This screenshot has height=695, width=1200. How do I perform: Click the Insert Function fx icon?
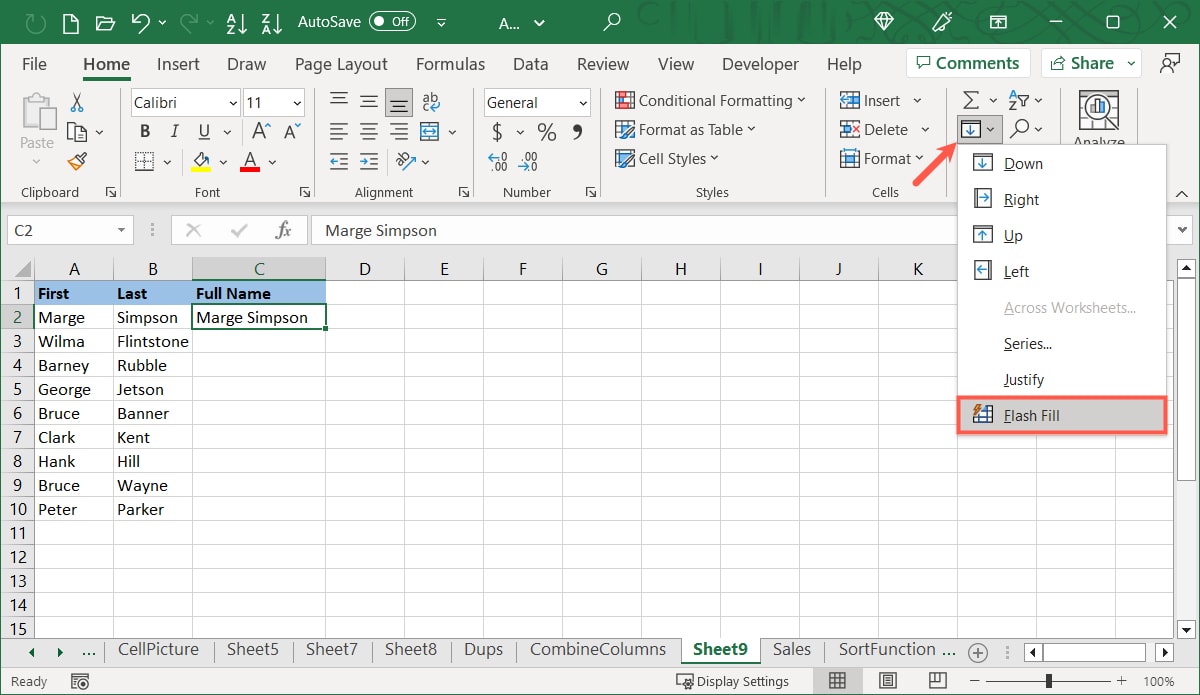click(x=284, y=230)
